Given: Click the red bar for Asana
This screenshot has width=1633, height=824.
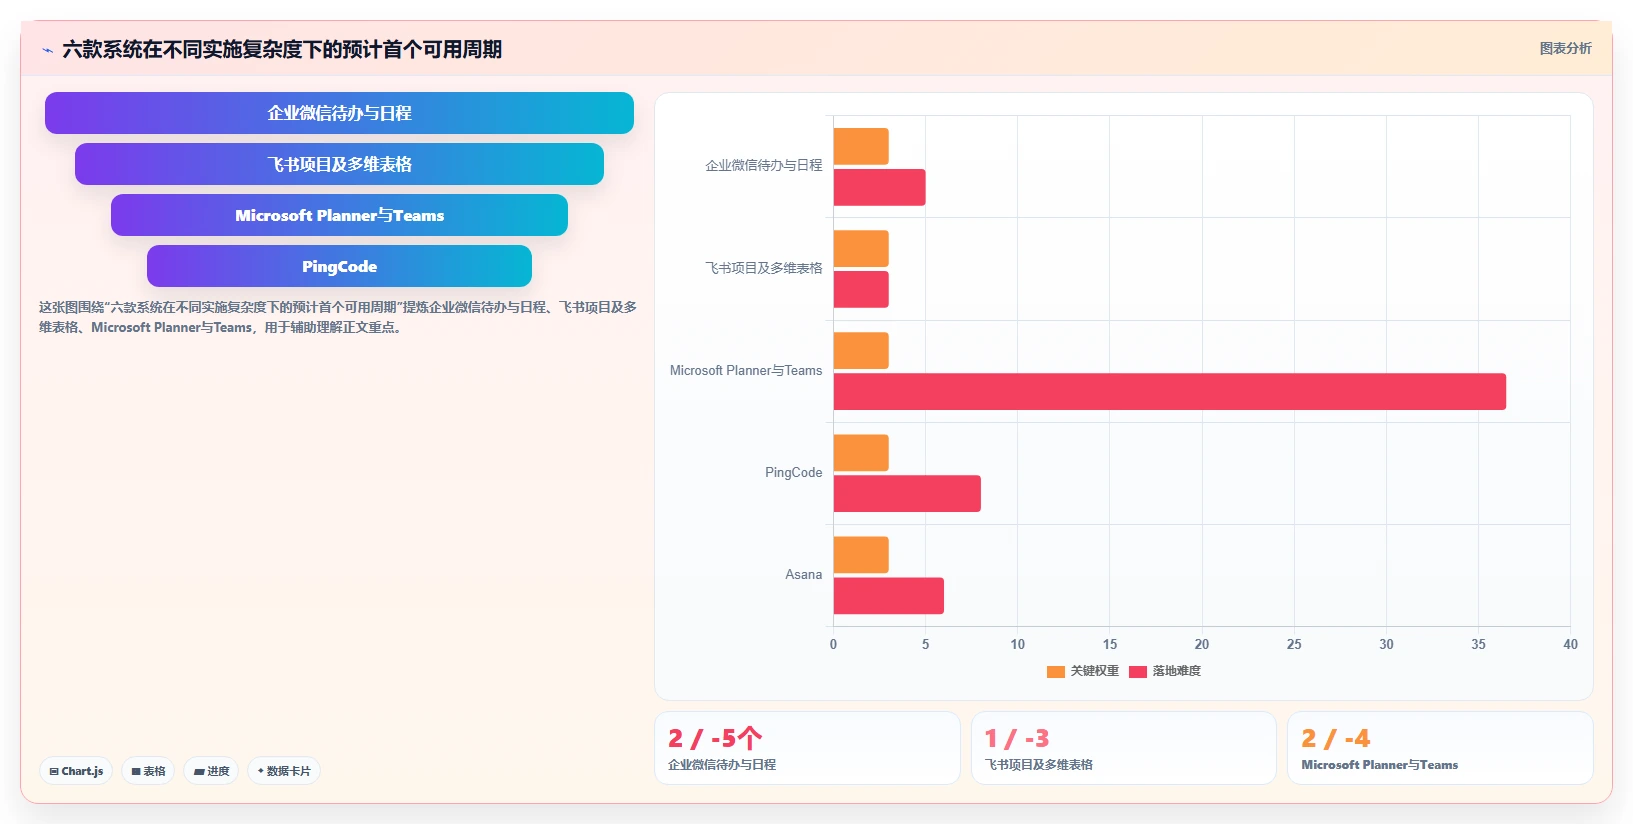Looking at the screenshot, I should [x=889, y=596].
